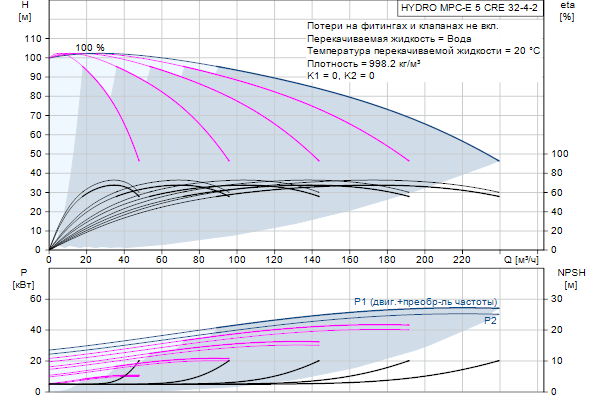The image size is (600, 400).
Task: Select the P1 (двиг.+преобр-ль частоты) curve label
Action: tap(425, 302)
